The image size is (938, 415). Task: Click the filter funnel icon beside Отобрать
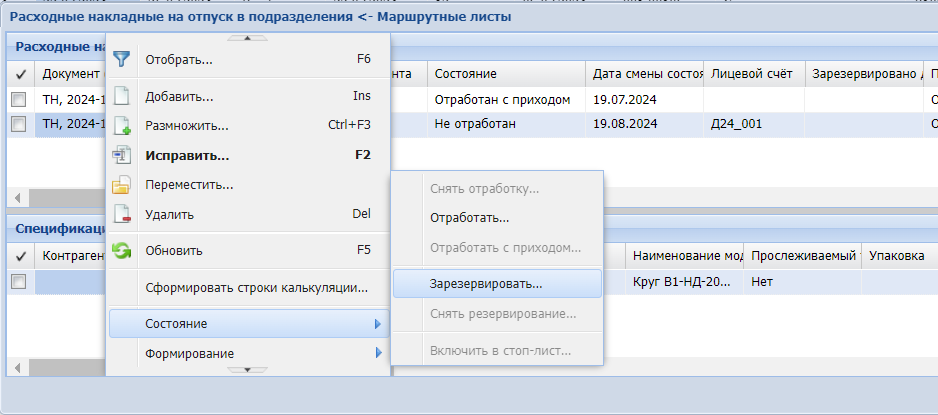122,59
